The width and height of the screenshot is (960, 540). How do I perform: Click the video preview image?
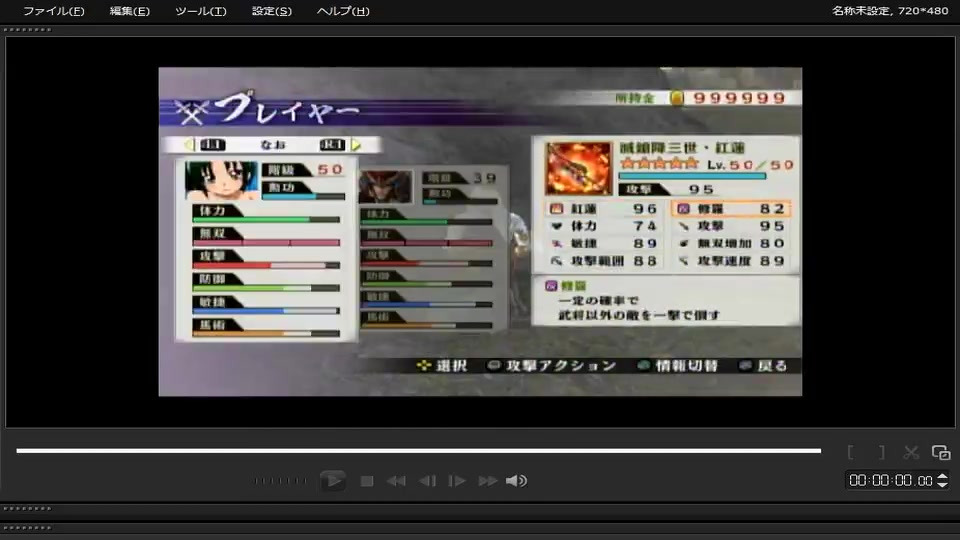(480, 231)
